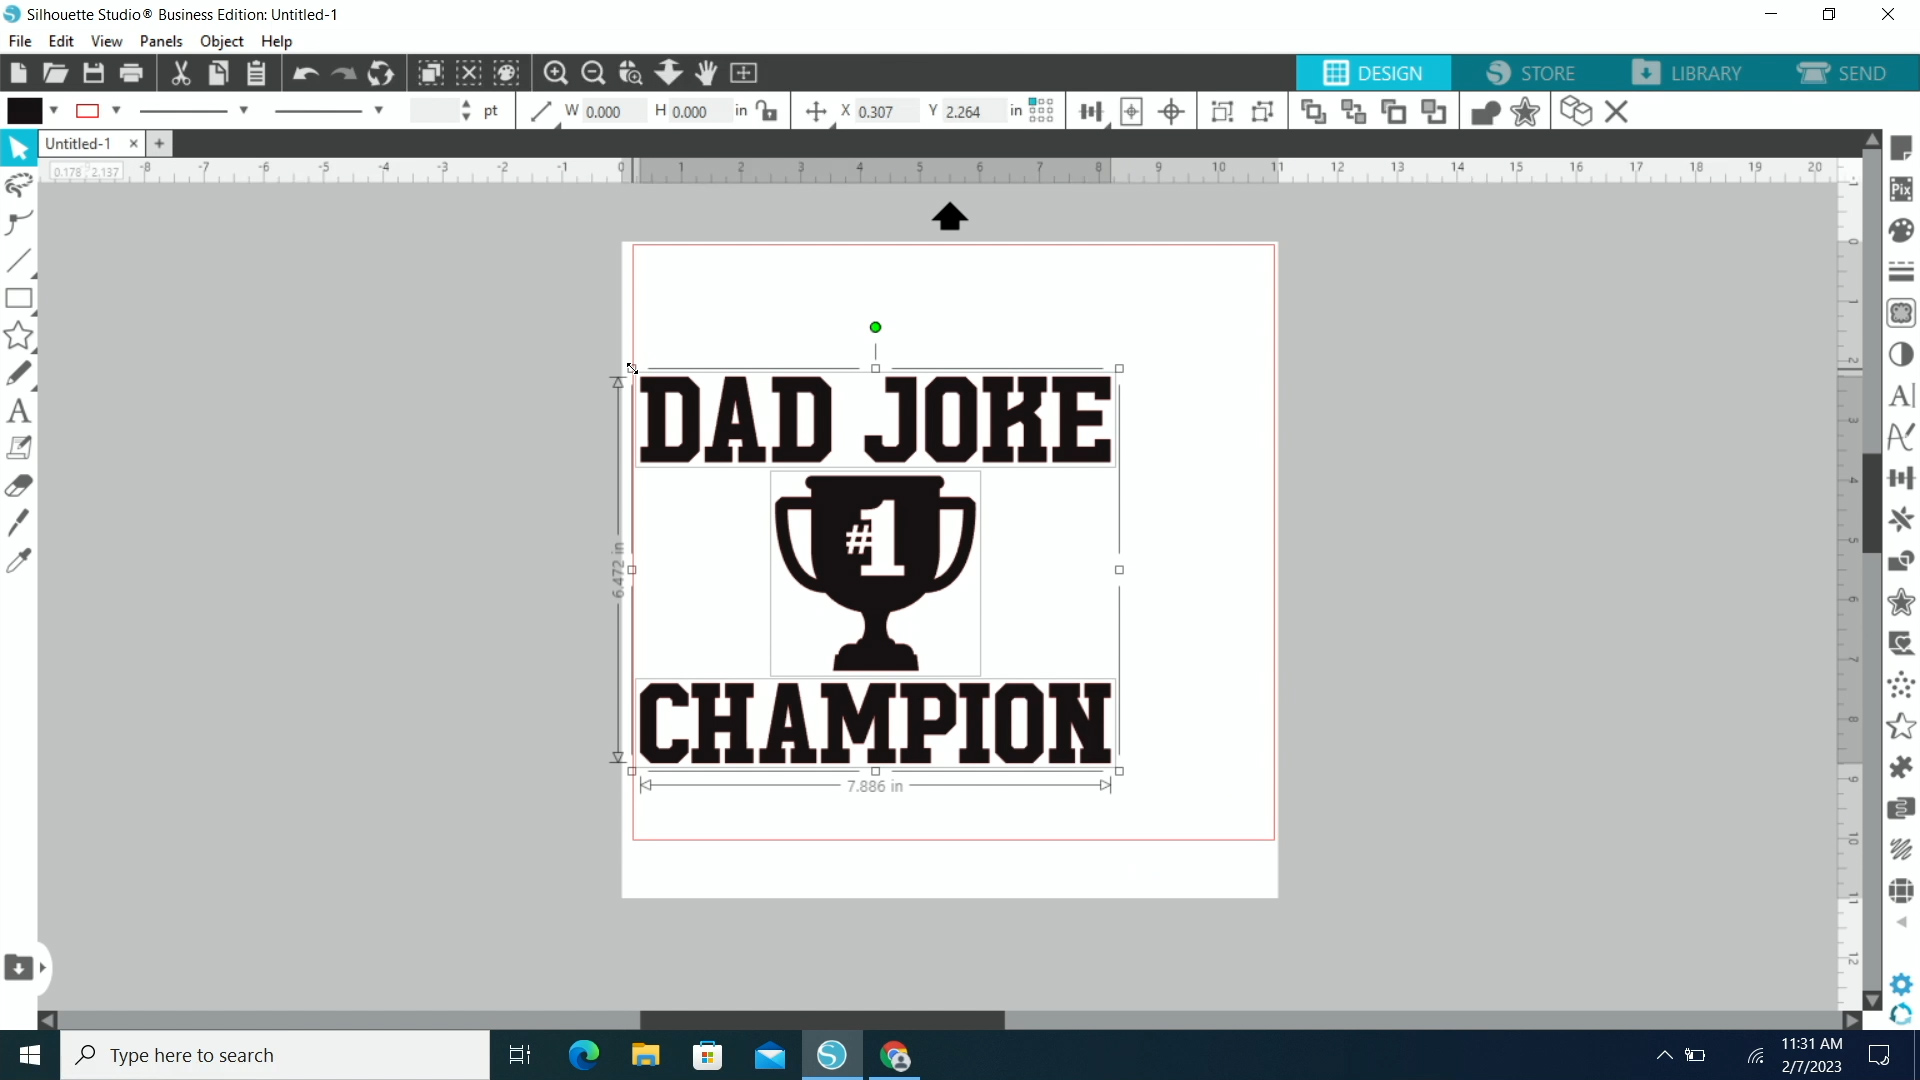Select the Eyedropper tool
1920x1080 pixels.
pyautogui.click(x=18, y=561)
